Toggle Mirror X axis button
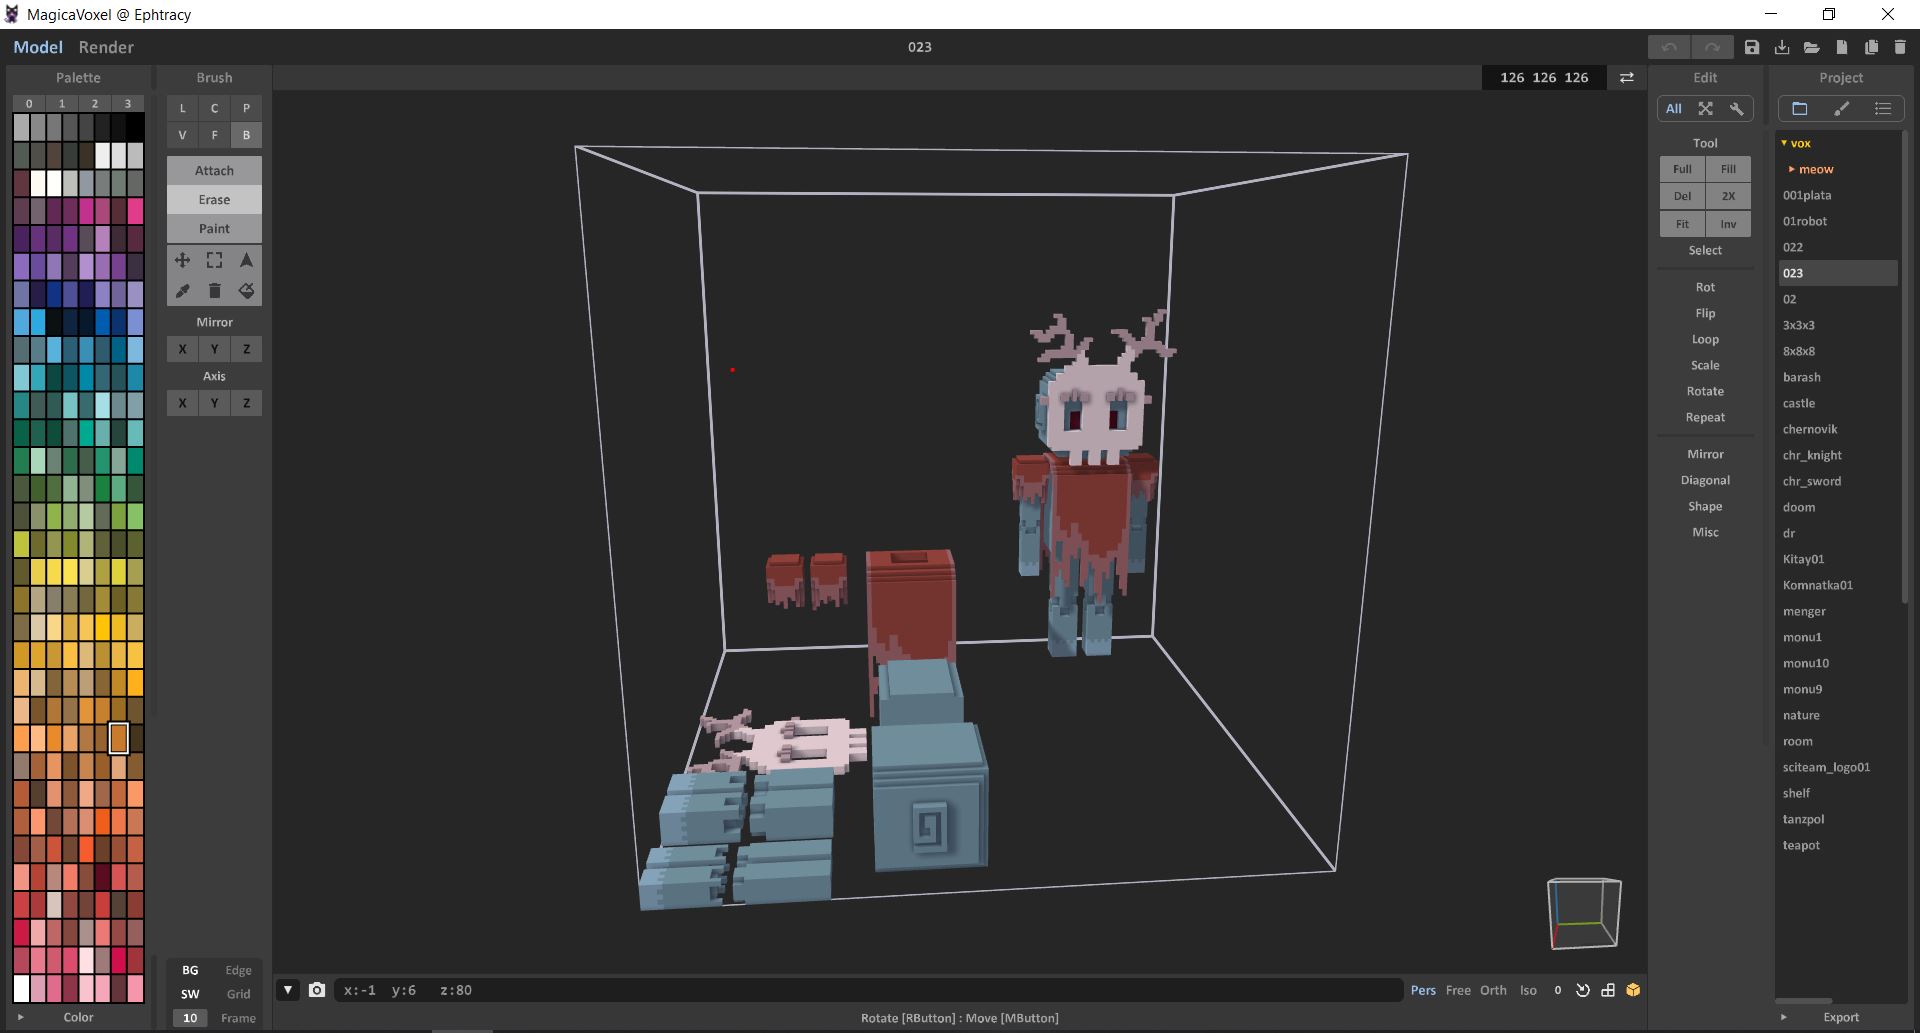Viewport: 1920px width, 1033px height. pyautogui.click(x=182, y=349)
